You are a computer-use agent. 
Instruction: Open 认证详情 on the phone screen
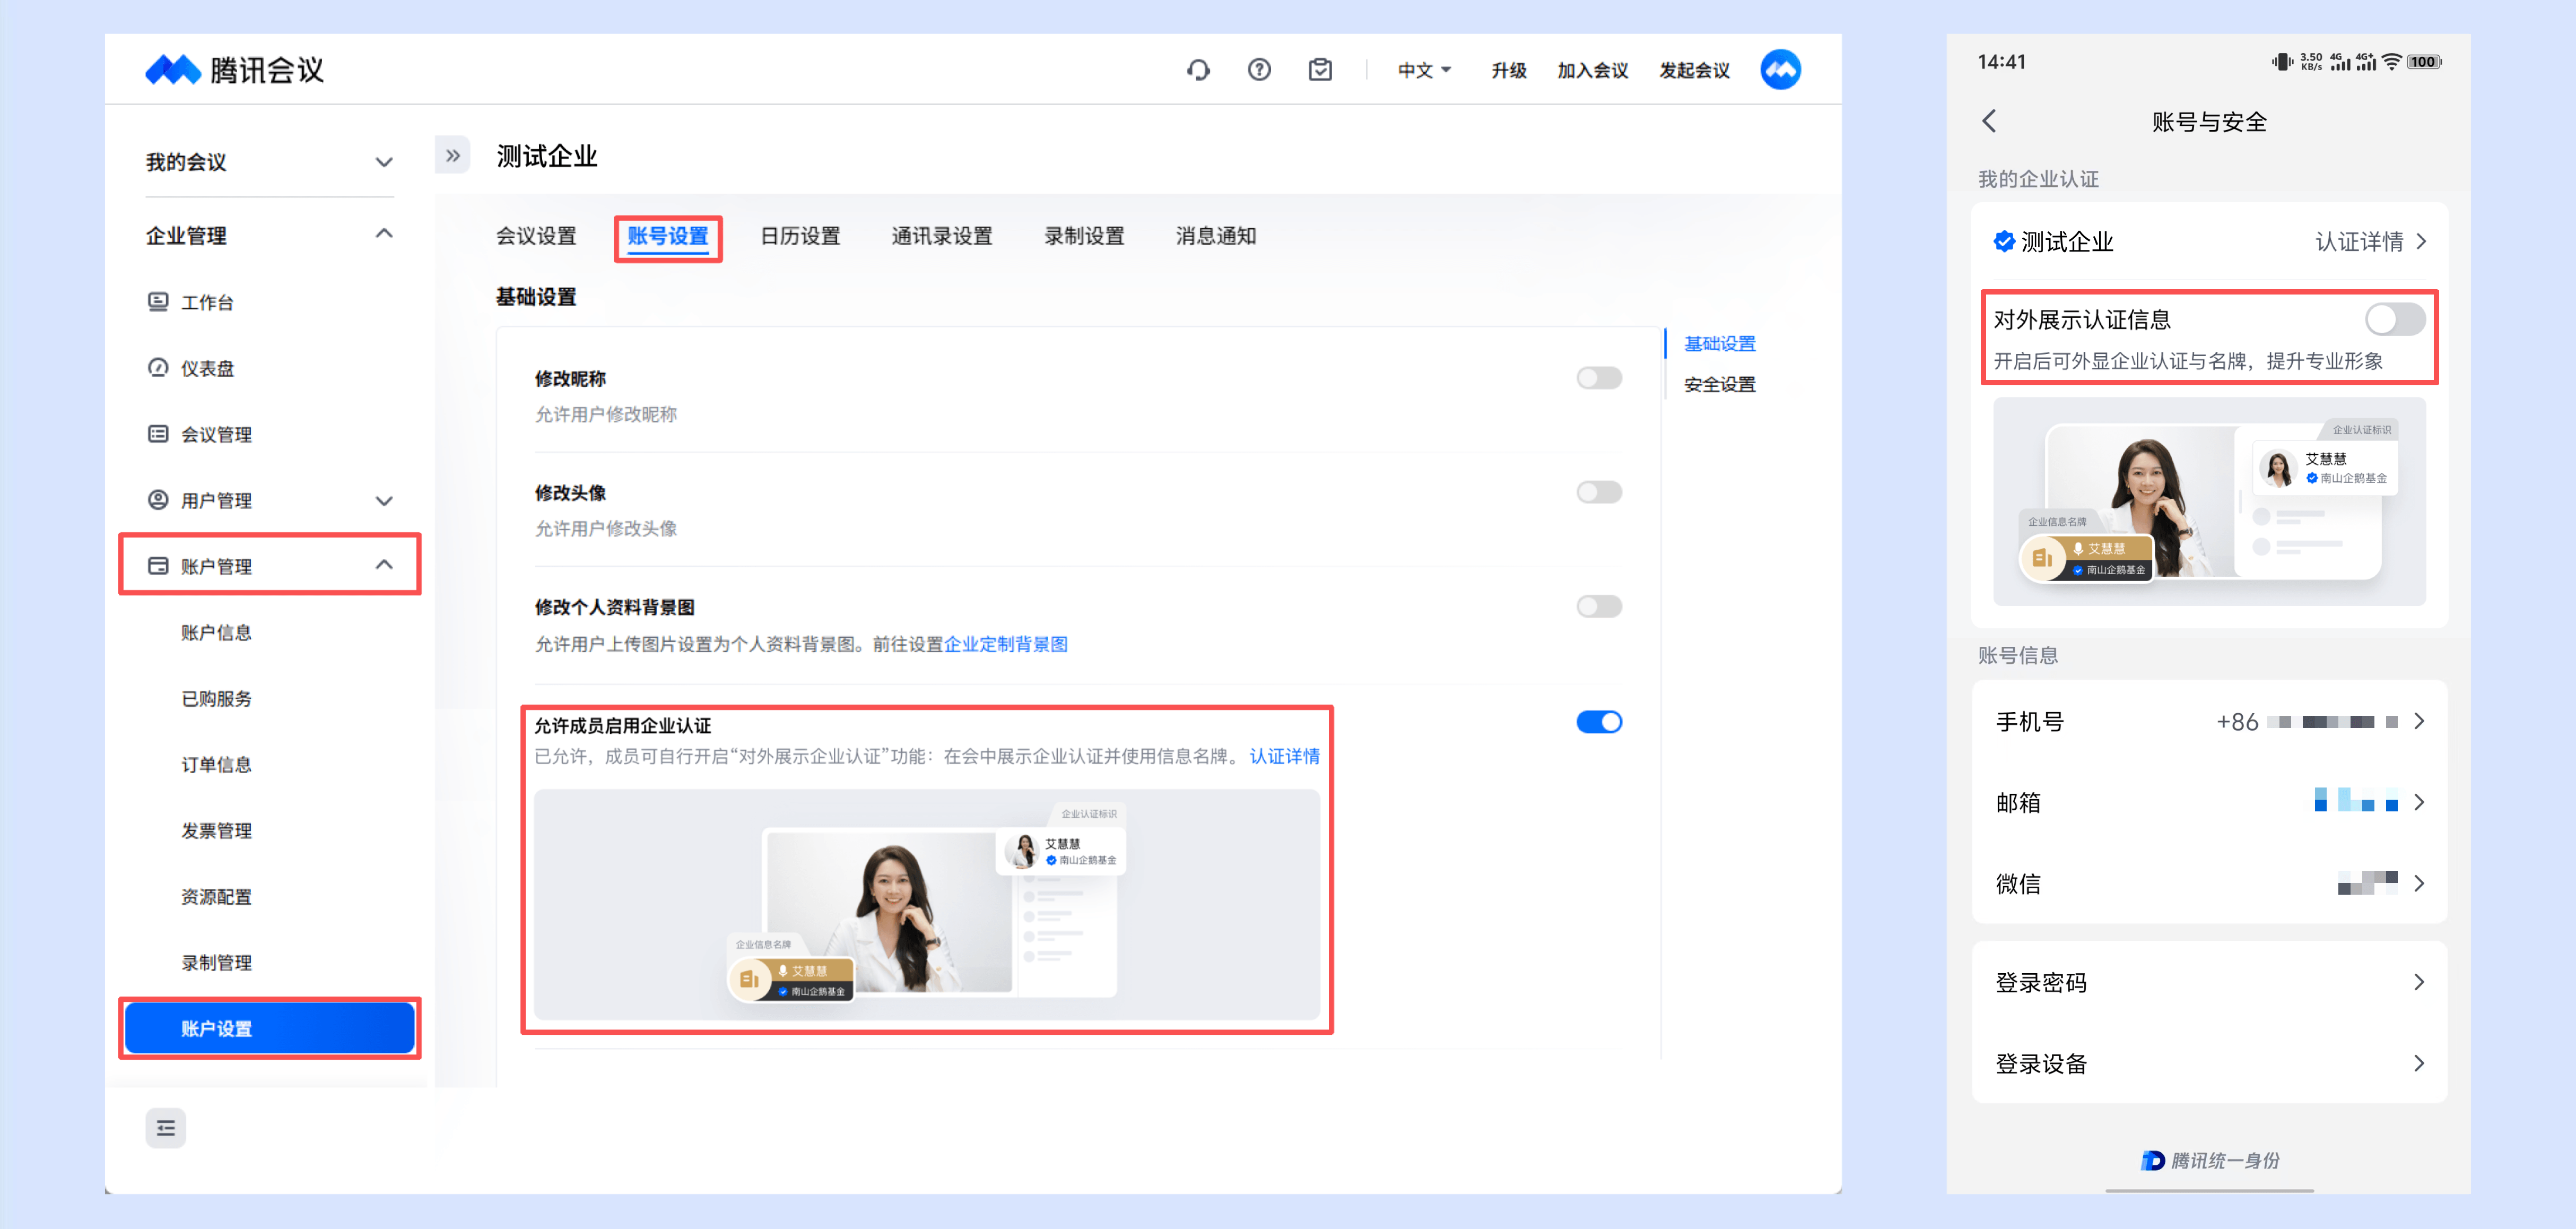(2370, 242)
